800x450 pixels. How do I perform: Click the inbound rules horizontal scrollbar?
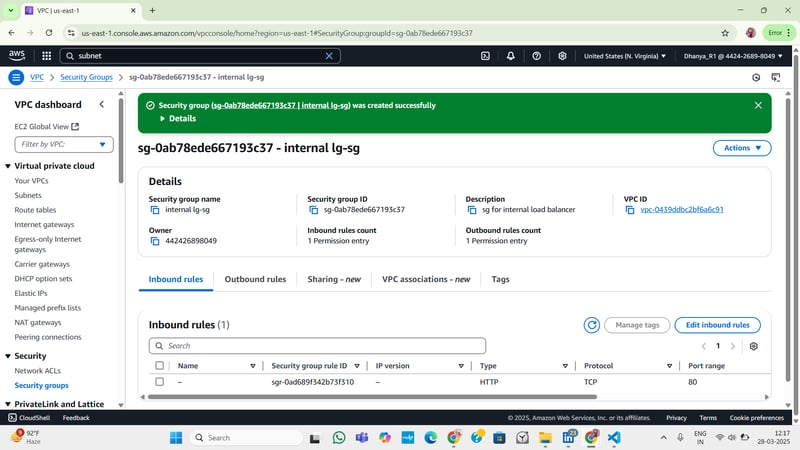point(372,396)
